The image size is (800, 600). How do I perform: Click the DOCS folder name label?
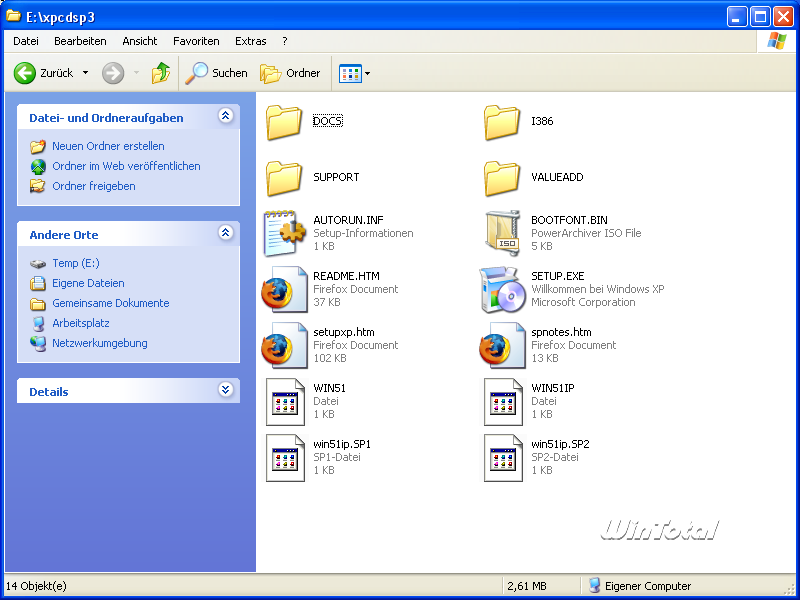coord(328,121)
